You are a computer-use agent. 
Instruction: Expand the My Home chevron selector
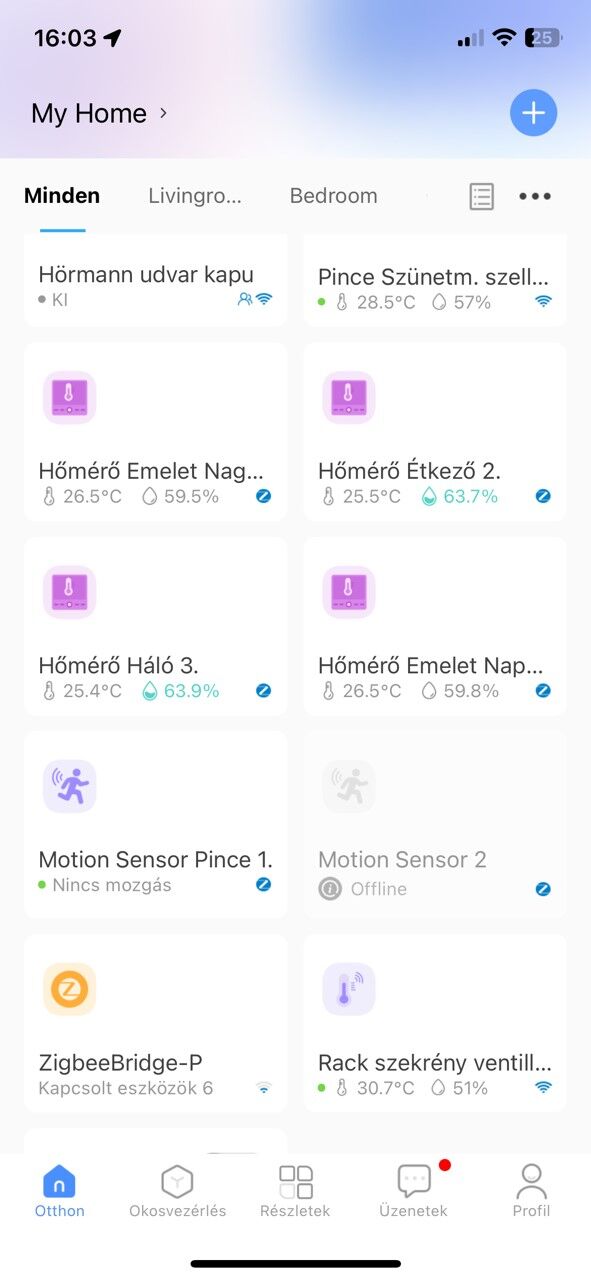[163, 113]
